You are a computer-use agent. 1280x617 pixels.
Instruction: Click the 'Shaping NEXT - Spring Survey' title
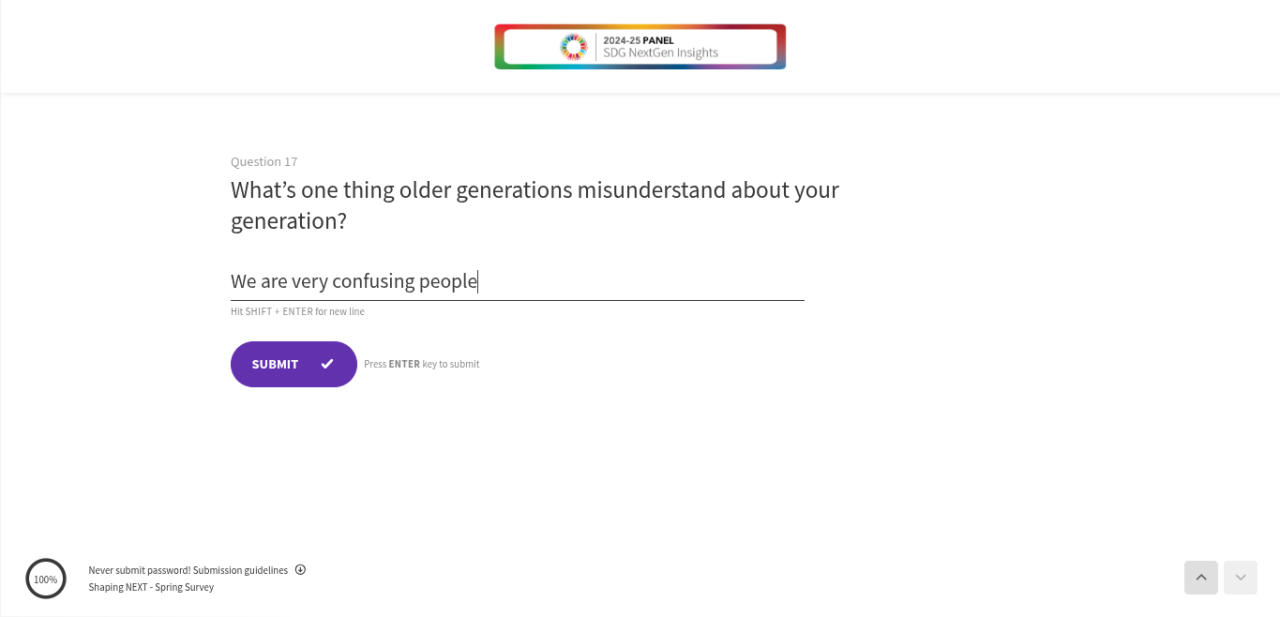(151, 587)
